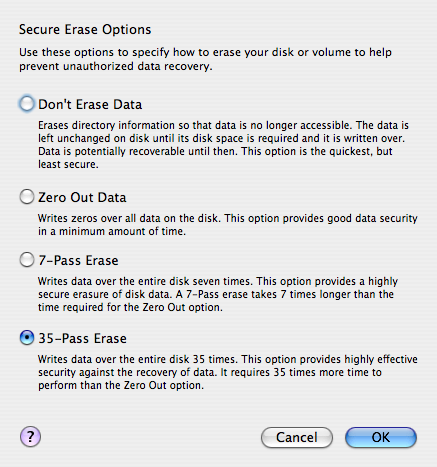Click the description beginning Writes zeros over all data
Screen dimensions: 437x467
[x=228, y=225]
